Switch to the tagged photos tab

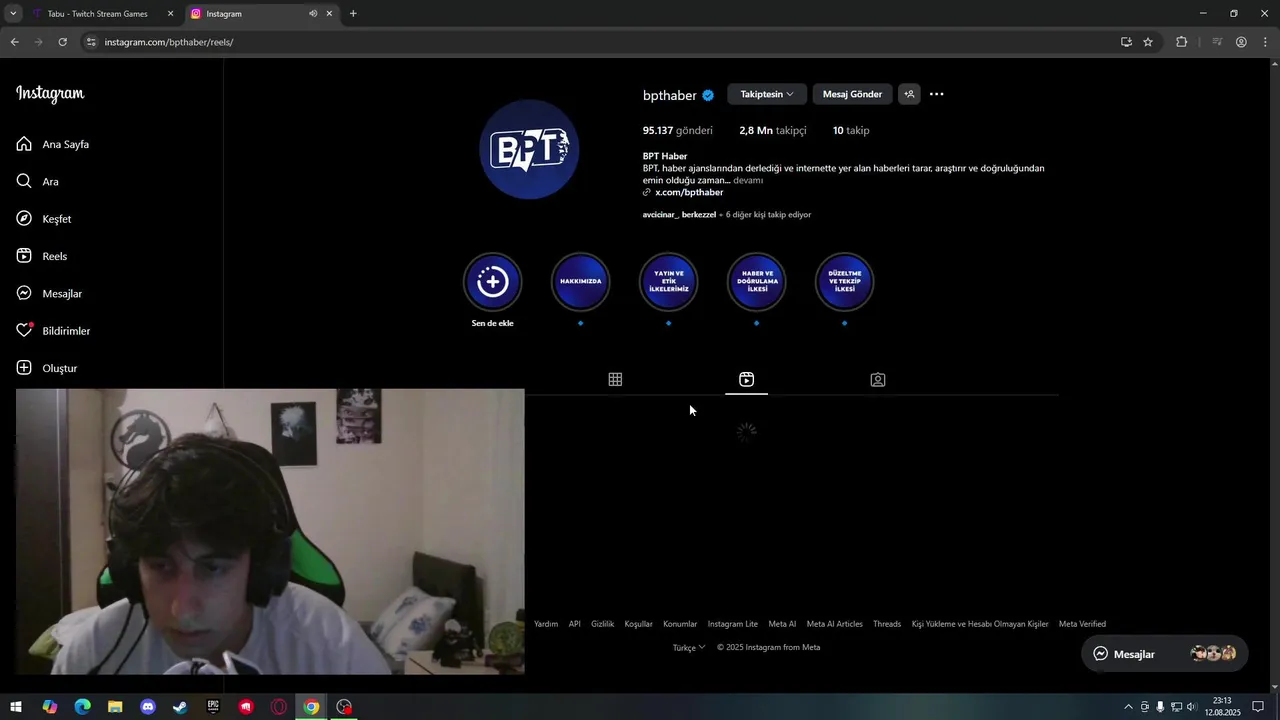878,380
